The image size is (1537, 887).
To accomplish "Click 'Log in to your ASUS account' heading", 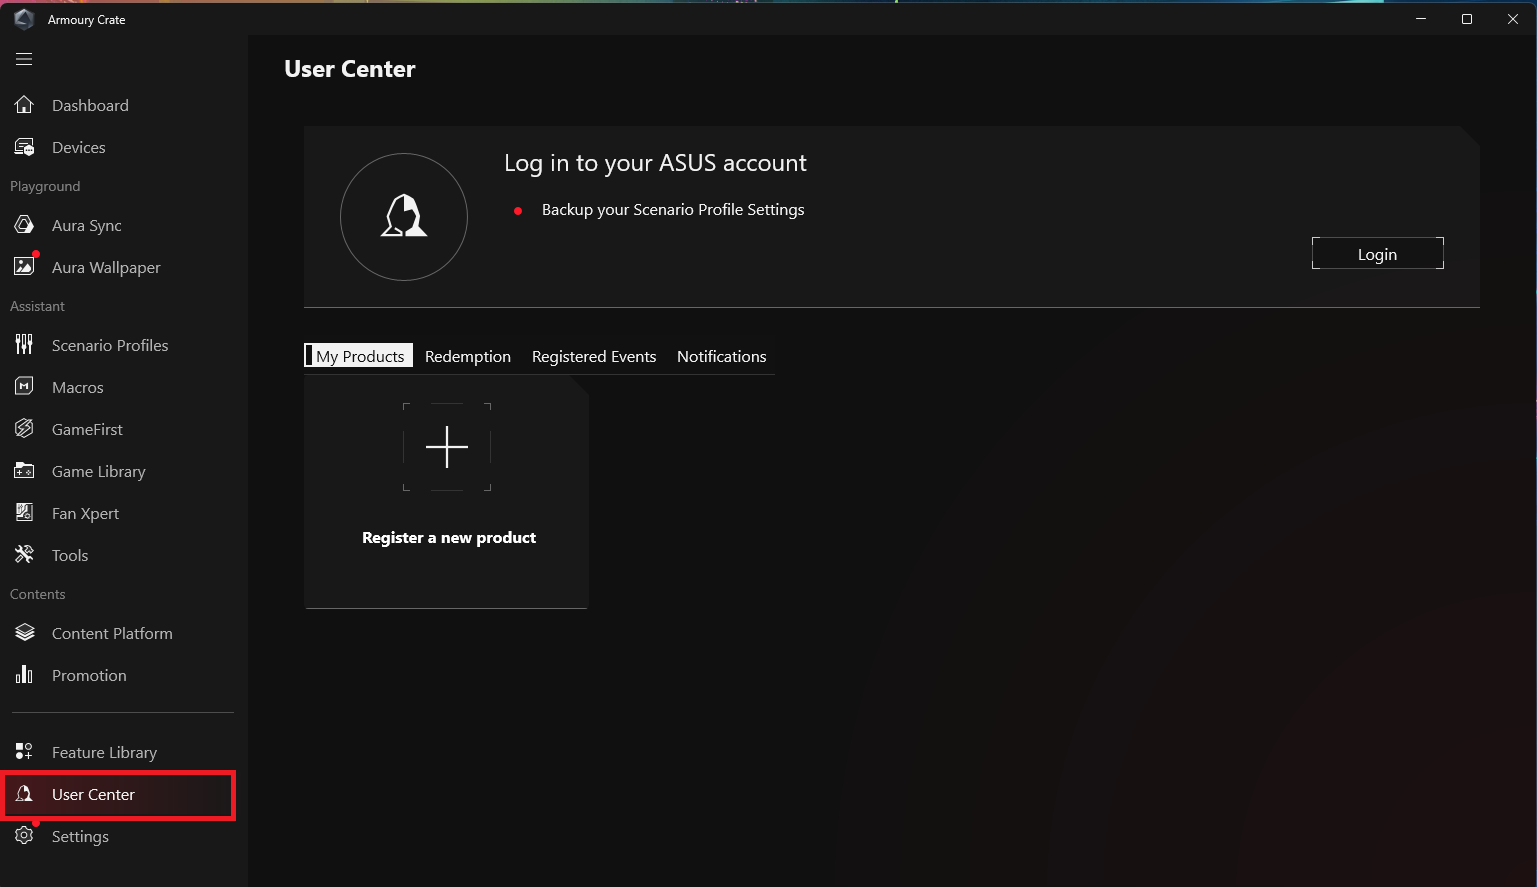I will click(x=655, y=163).
